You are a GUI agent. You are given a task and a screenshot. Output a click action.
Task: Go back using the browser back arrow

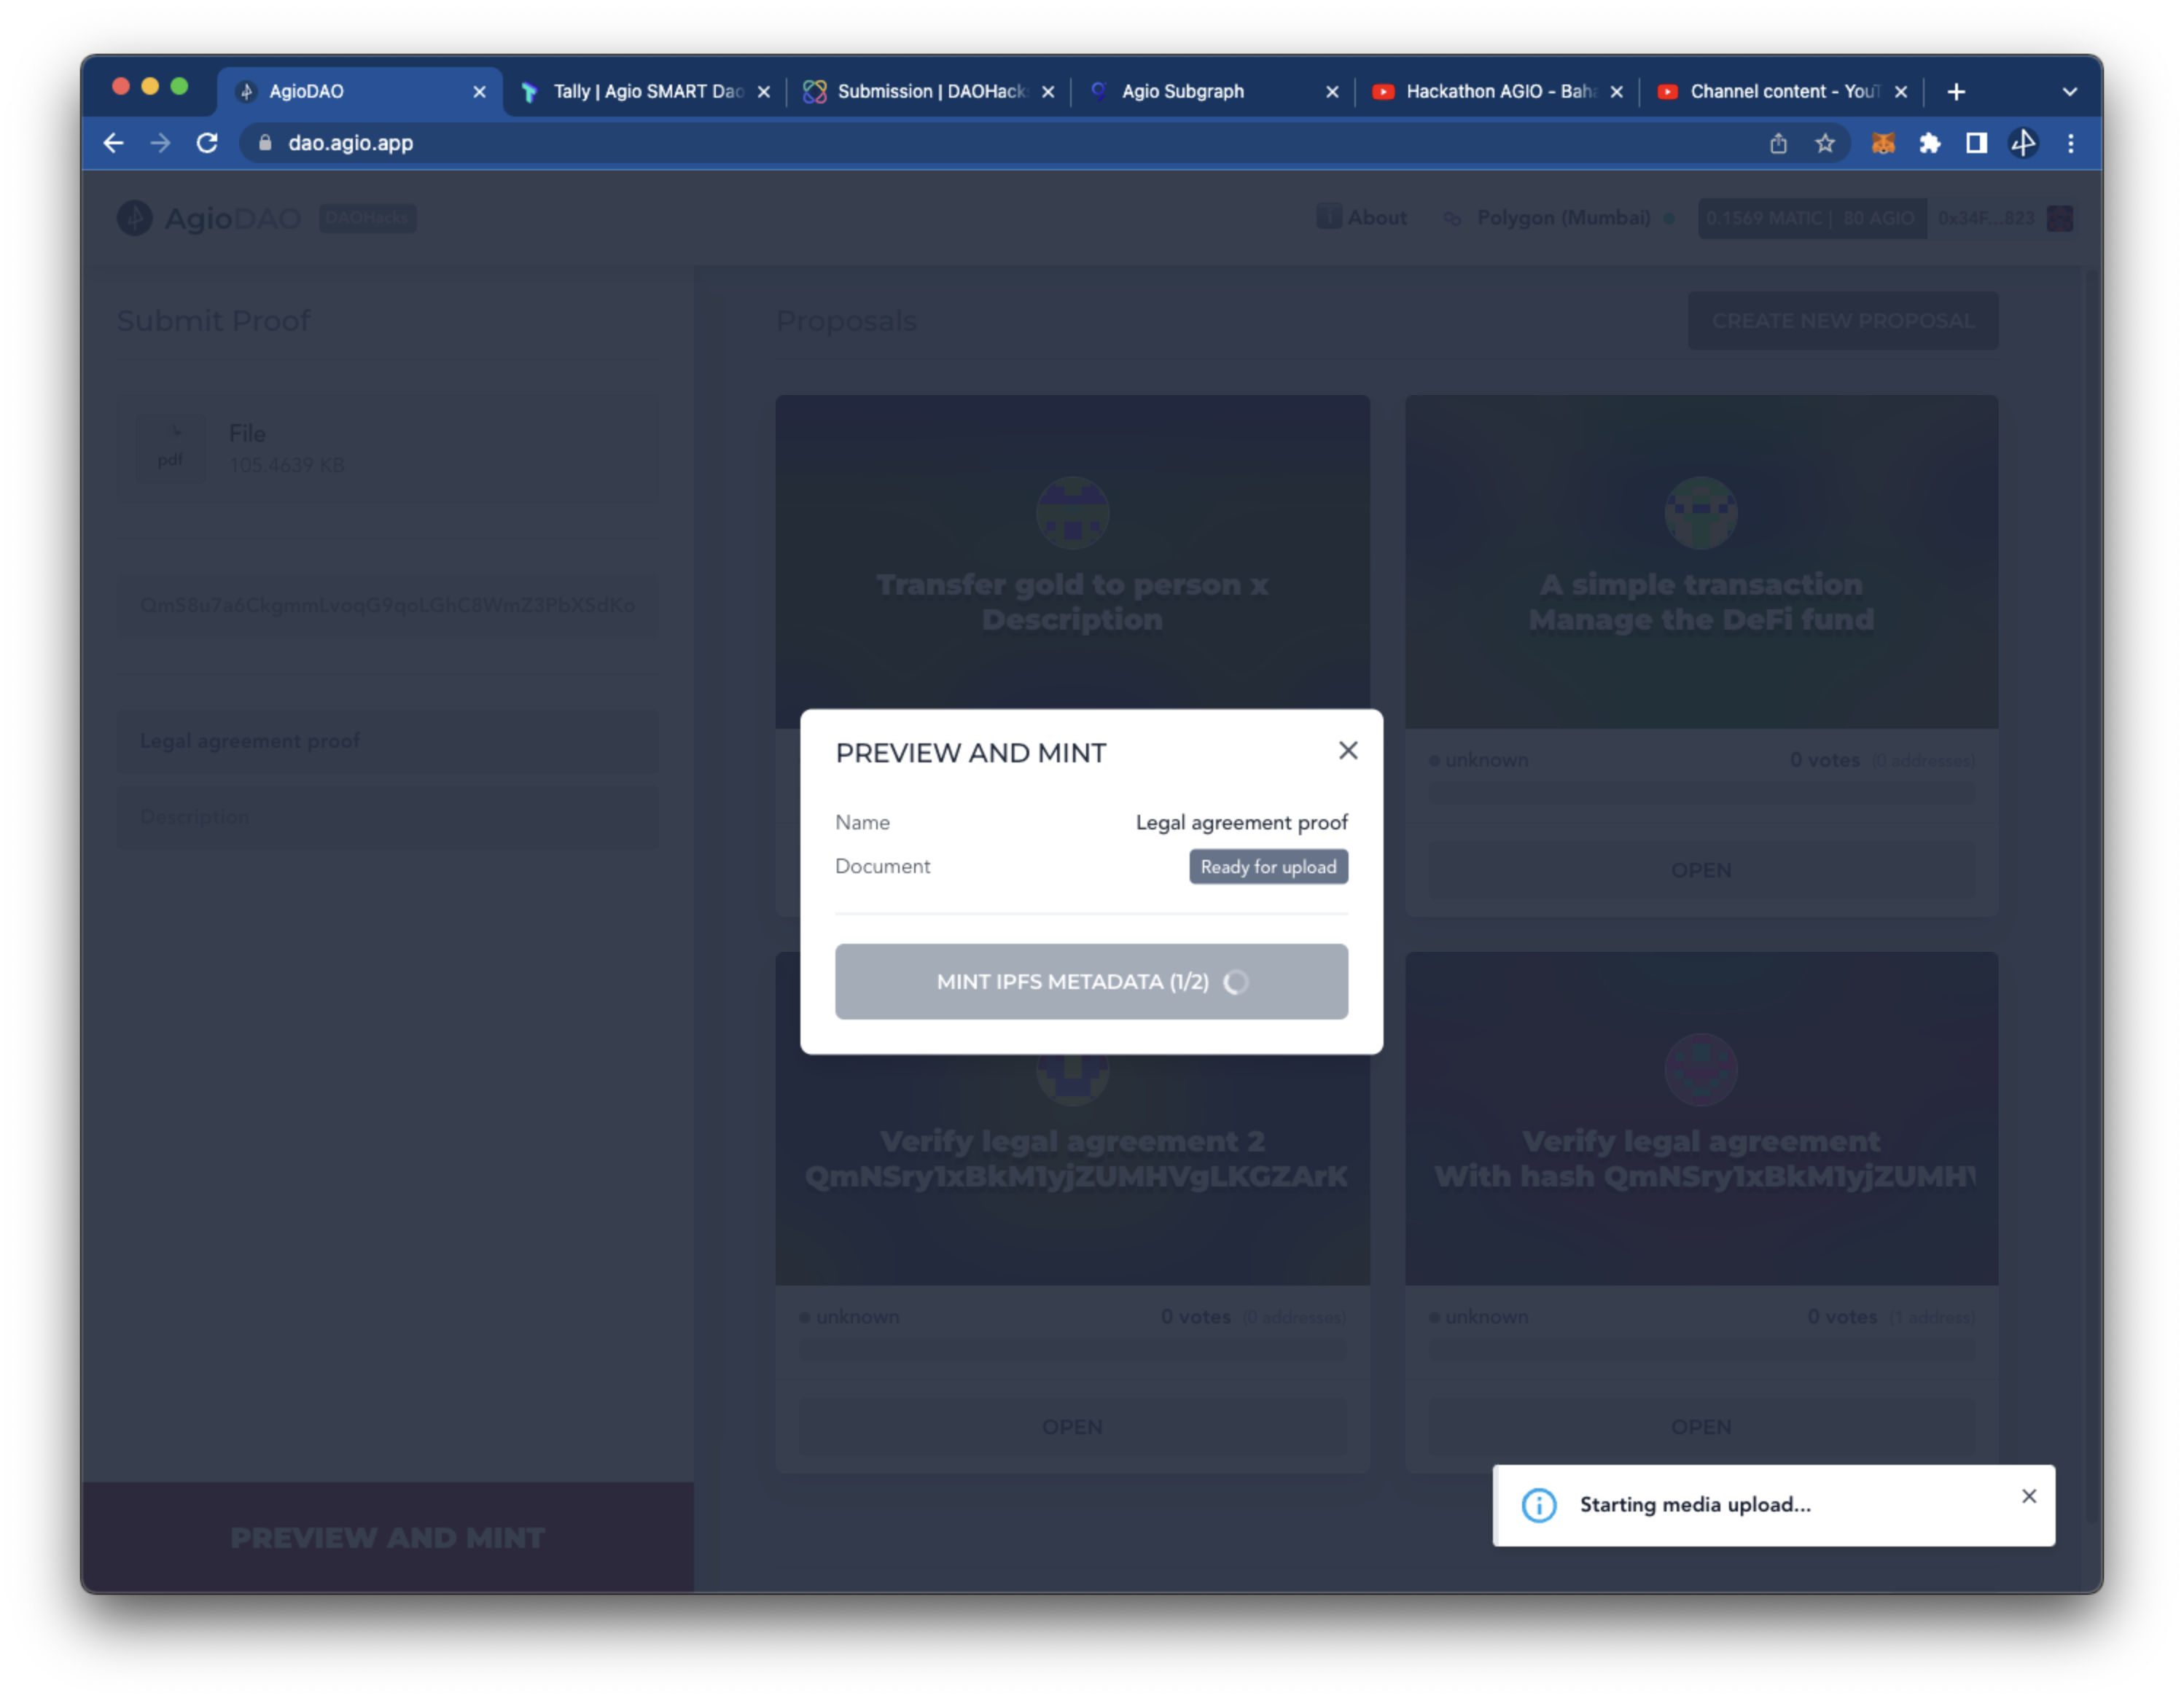click(x=114, y=143)
